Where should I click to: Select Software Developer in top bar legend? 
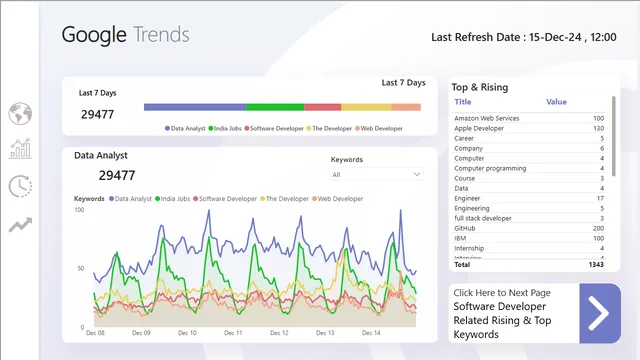pyautogui.click(x=274, y=128)
